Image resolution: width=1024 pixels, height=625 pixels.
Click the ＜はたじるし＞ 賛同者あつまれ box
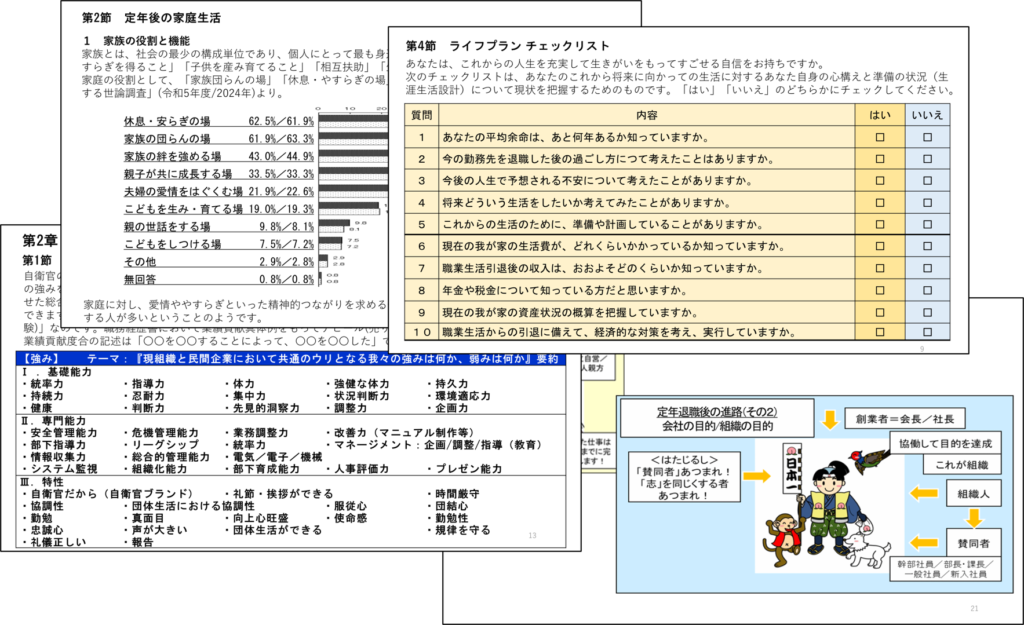click(x=684, y=477)
